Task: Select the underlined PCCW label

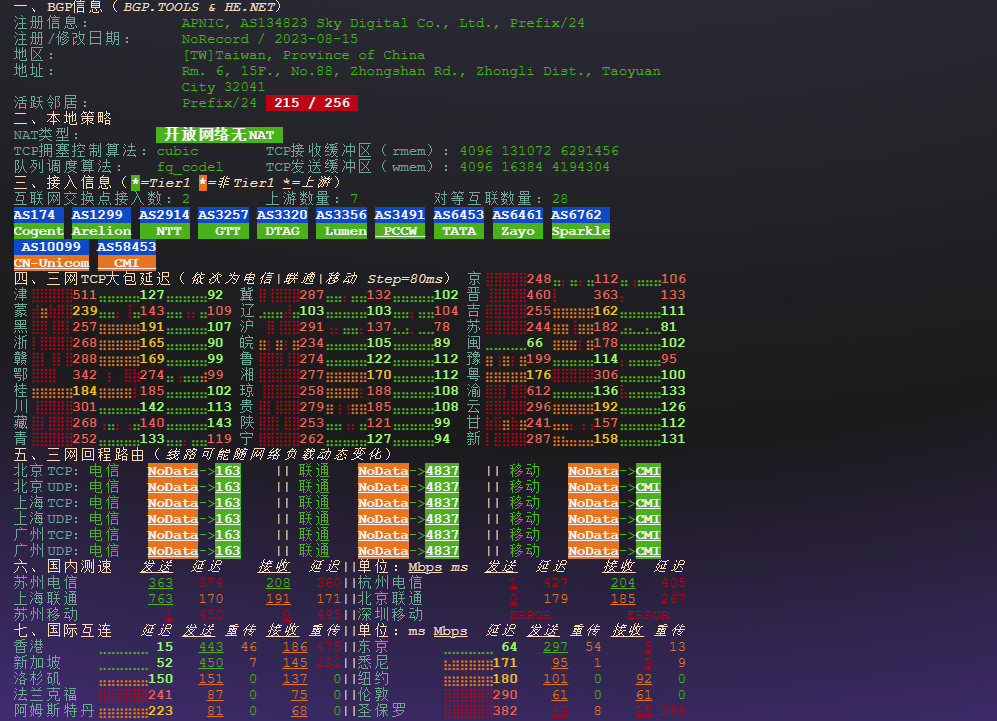Action: click(400, 231)
